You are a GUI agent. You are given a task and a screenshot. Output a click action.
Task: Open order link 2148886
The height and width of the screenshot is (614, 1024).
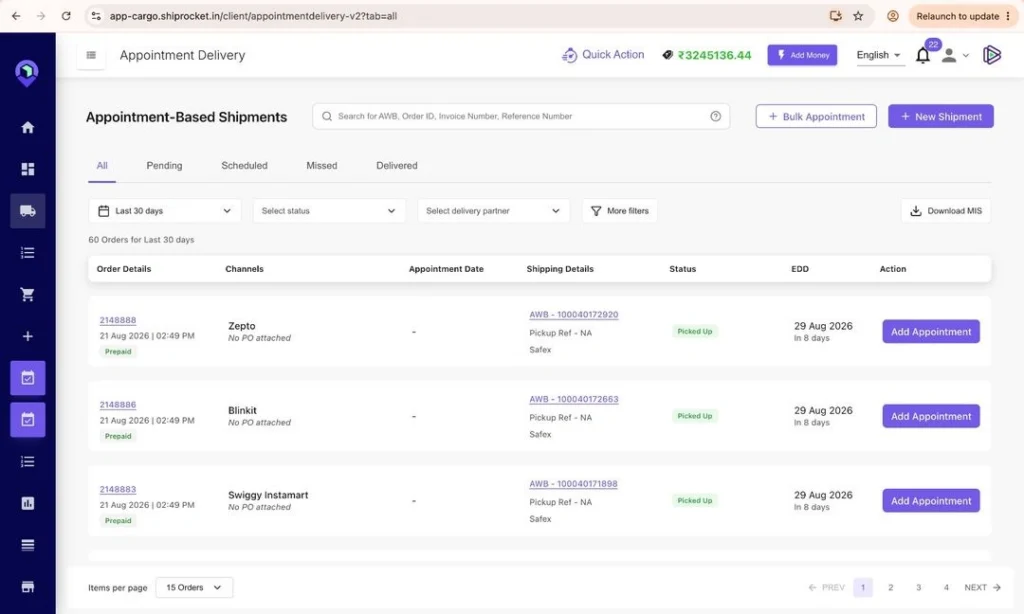point(118,405)
